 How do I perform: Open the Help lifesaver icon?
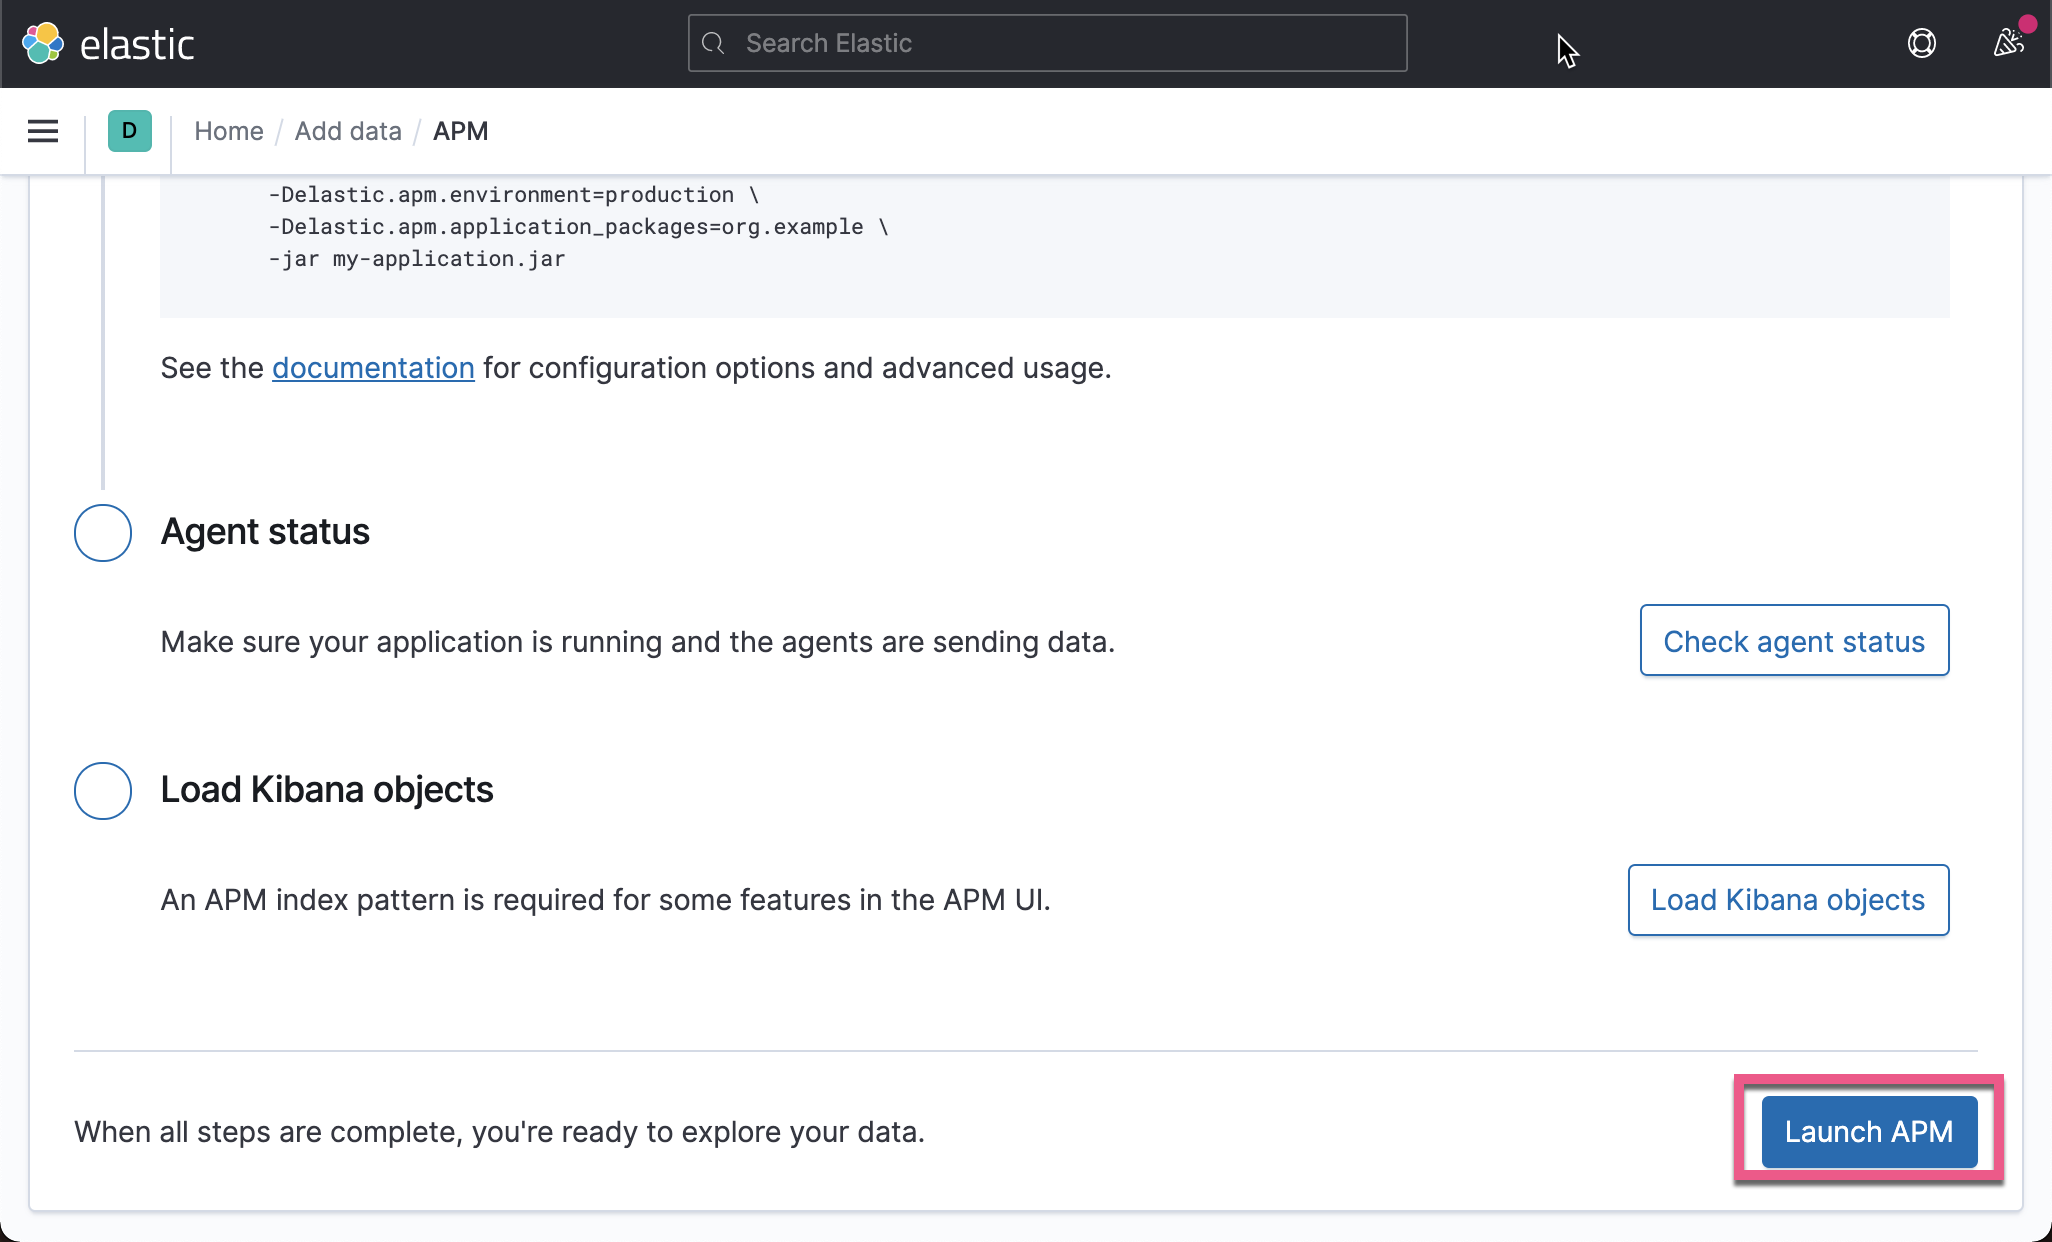click(1922, 43)
